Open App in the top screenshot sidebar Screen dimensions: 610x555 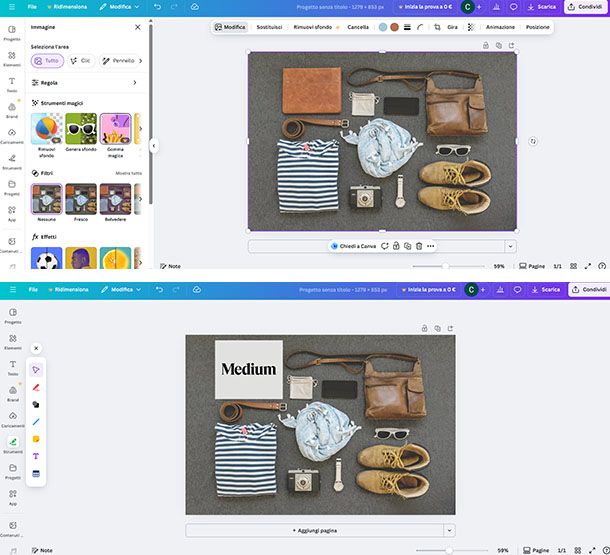[12, 213]
